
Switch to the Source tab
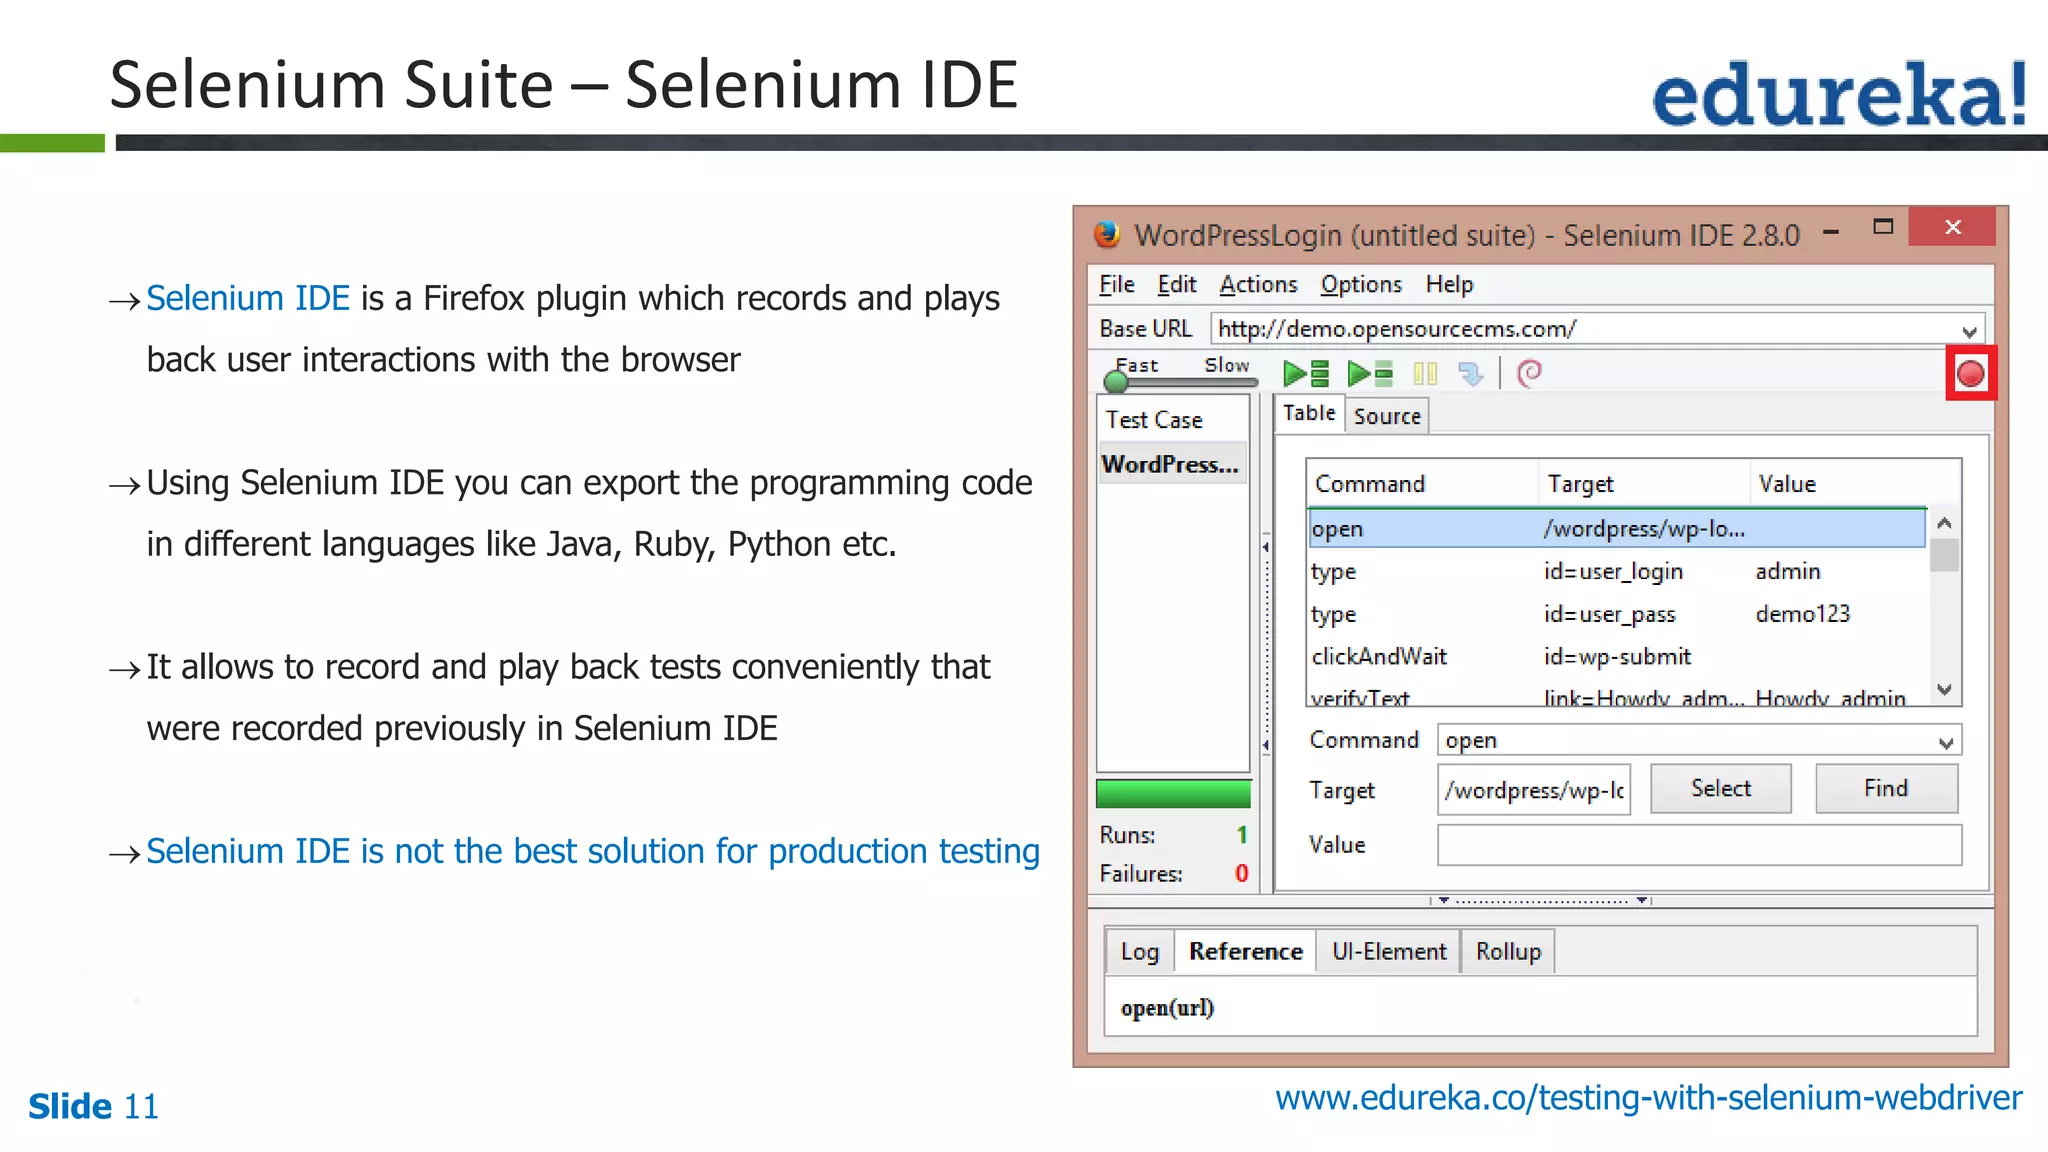click(x=1387, y=416)
